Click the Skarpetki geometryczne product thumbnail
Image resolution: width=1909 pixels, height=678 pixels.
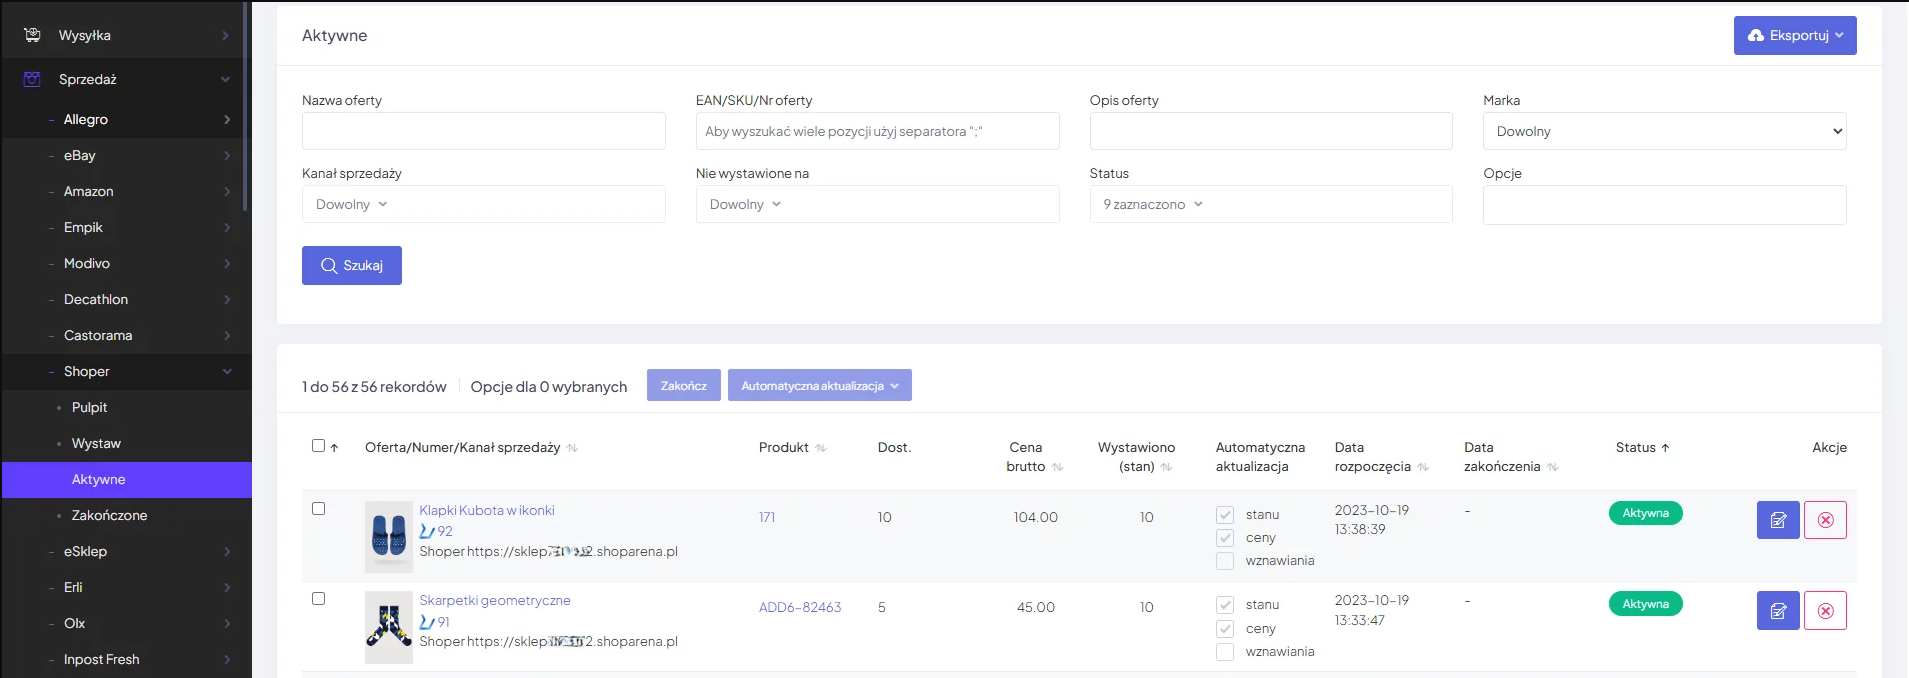[x=389, y=627]
